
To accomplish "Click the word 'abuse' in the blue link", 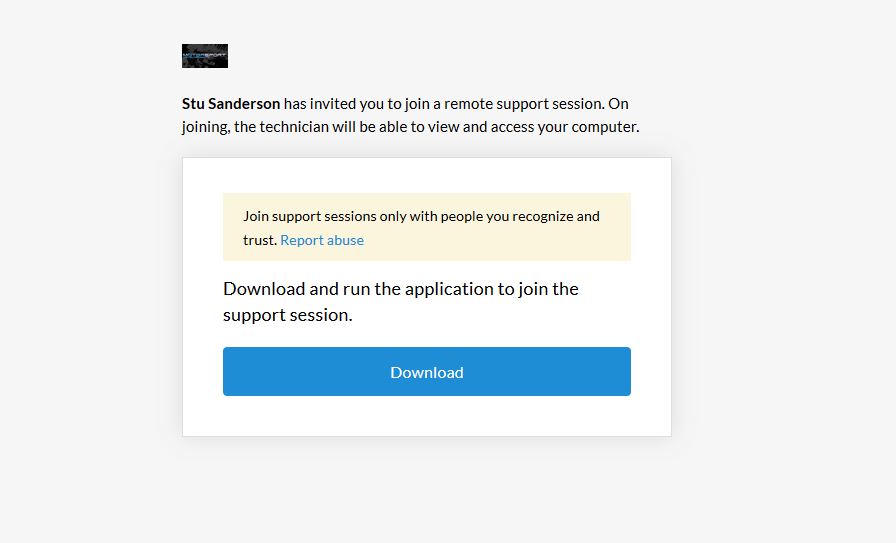I will click(346, 240).
